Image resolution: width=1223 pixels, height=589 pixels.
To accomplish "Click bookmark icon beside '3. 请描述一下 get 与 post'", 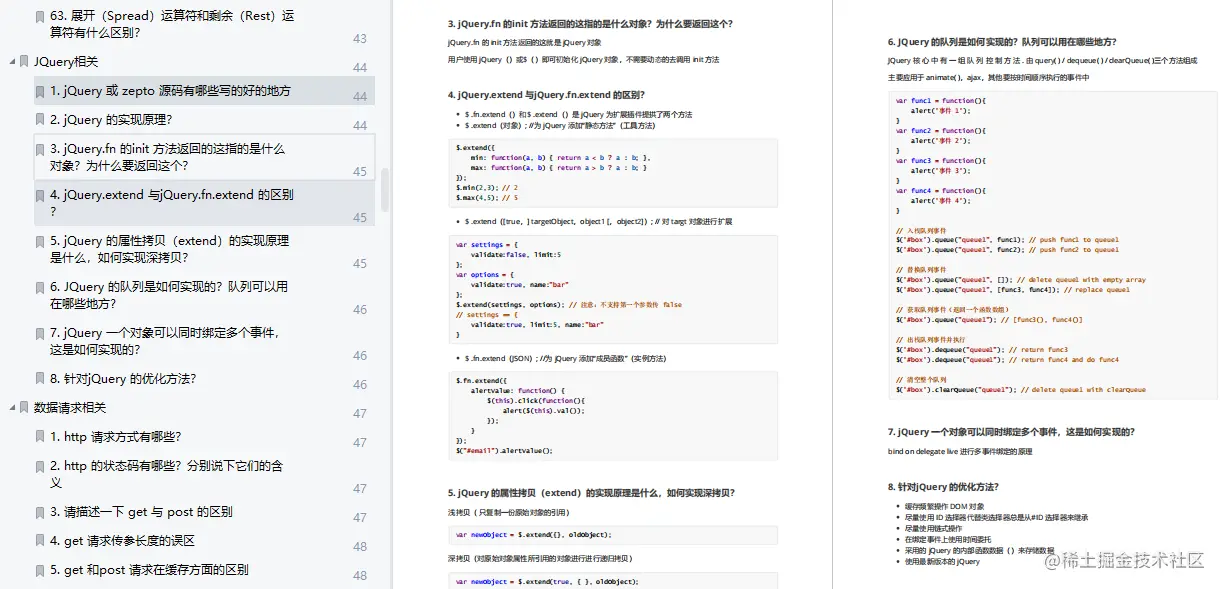I will 39,512.
